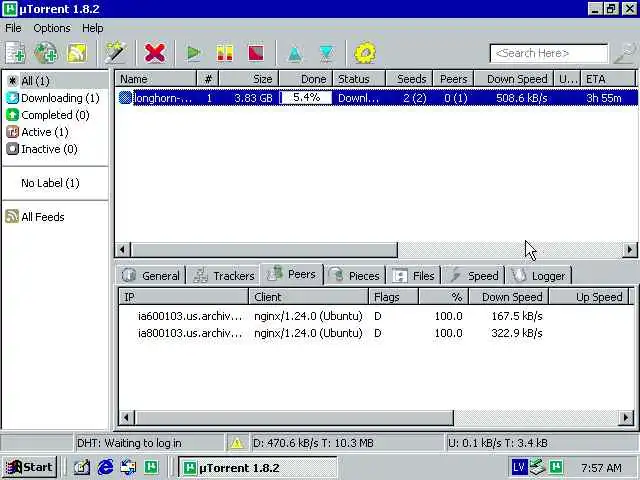Click the torrent's 3h 55m ETA value
The width and height of the screenshot is (640, 480).
pyautogui.click(x=604, y=98)
